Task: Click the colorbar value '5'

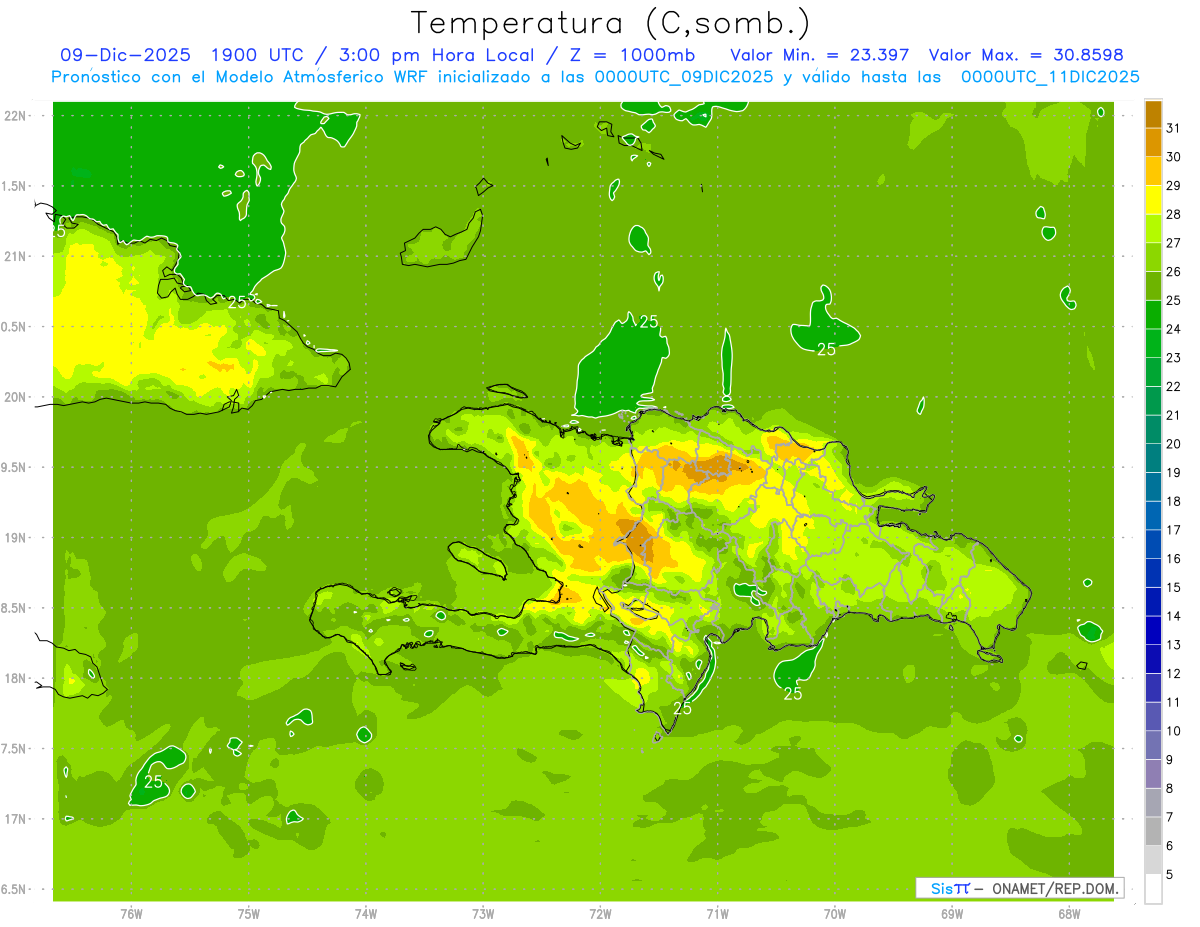Action: 1170,875
